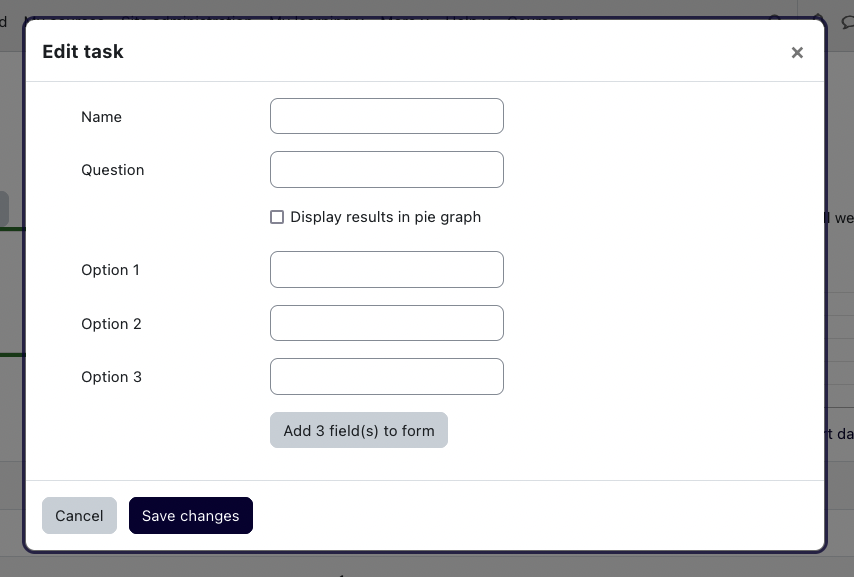Click into the Option 2 input box
Viewport: 854px width, 577px height.
[387, 323]
